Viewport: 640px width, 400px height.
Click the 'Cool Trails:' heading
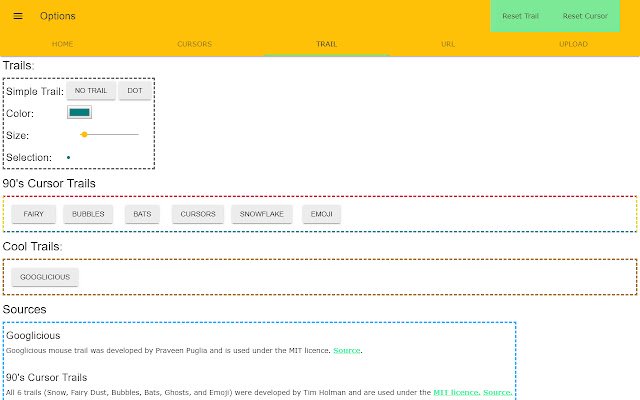(x=32, y=246)
